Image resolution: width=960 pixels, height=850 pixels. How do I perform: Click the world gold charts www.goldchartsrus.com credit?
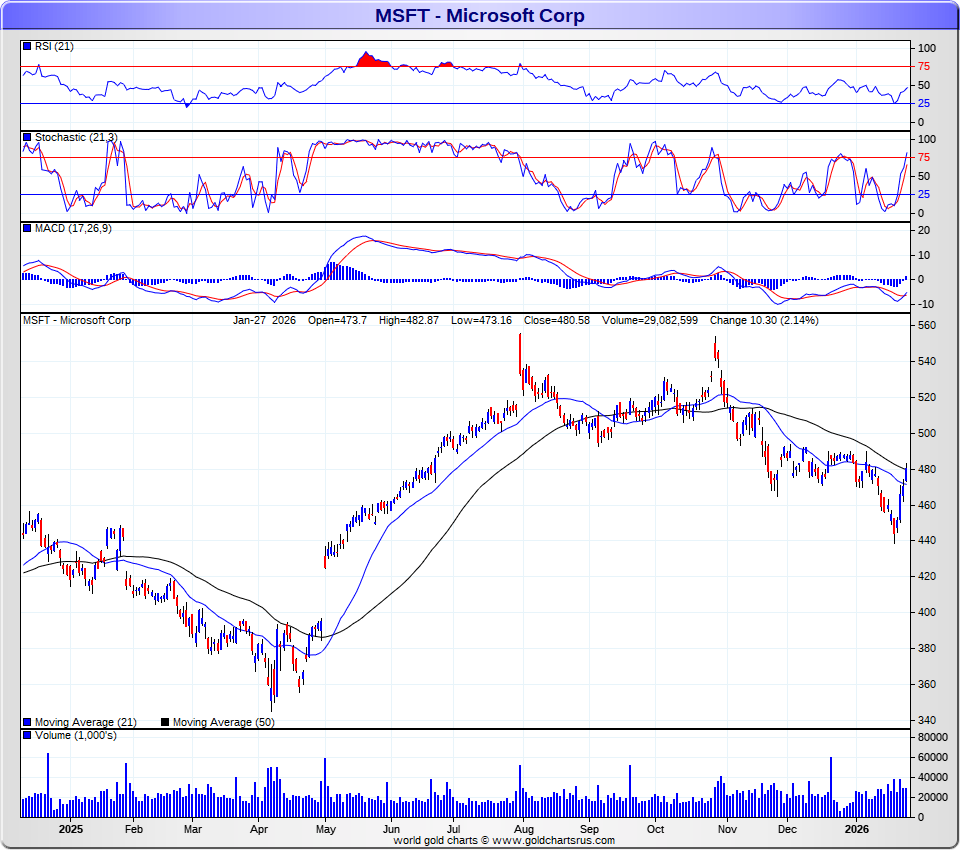[504, 840]
